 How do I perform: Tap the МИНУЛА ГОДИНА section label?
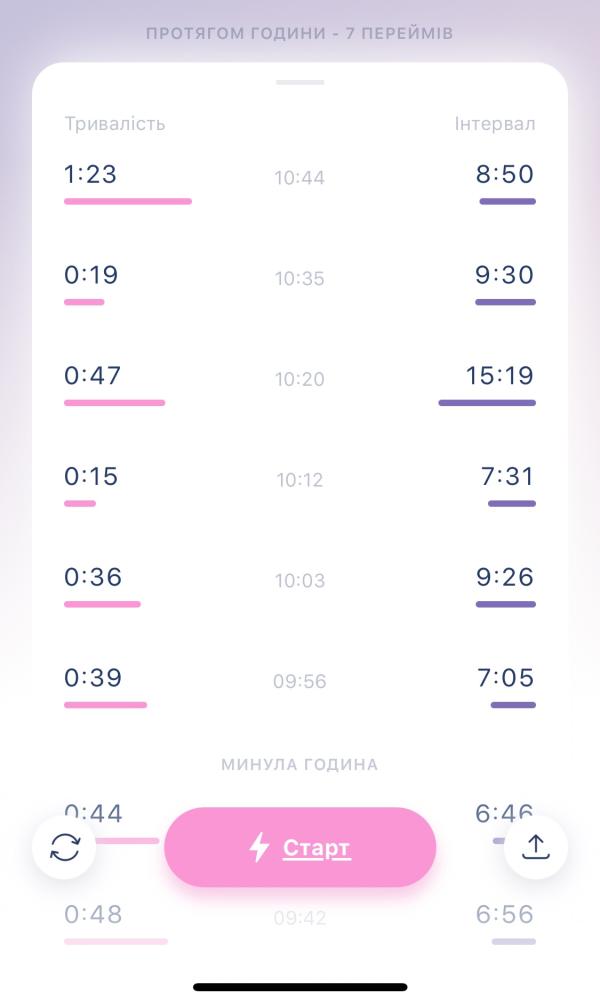(x=300, y=765)
